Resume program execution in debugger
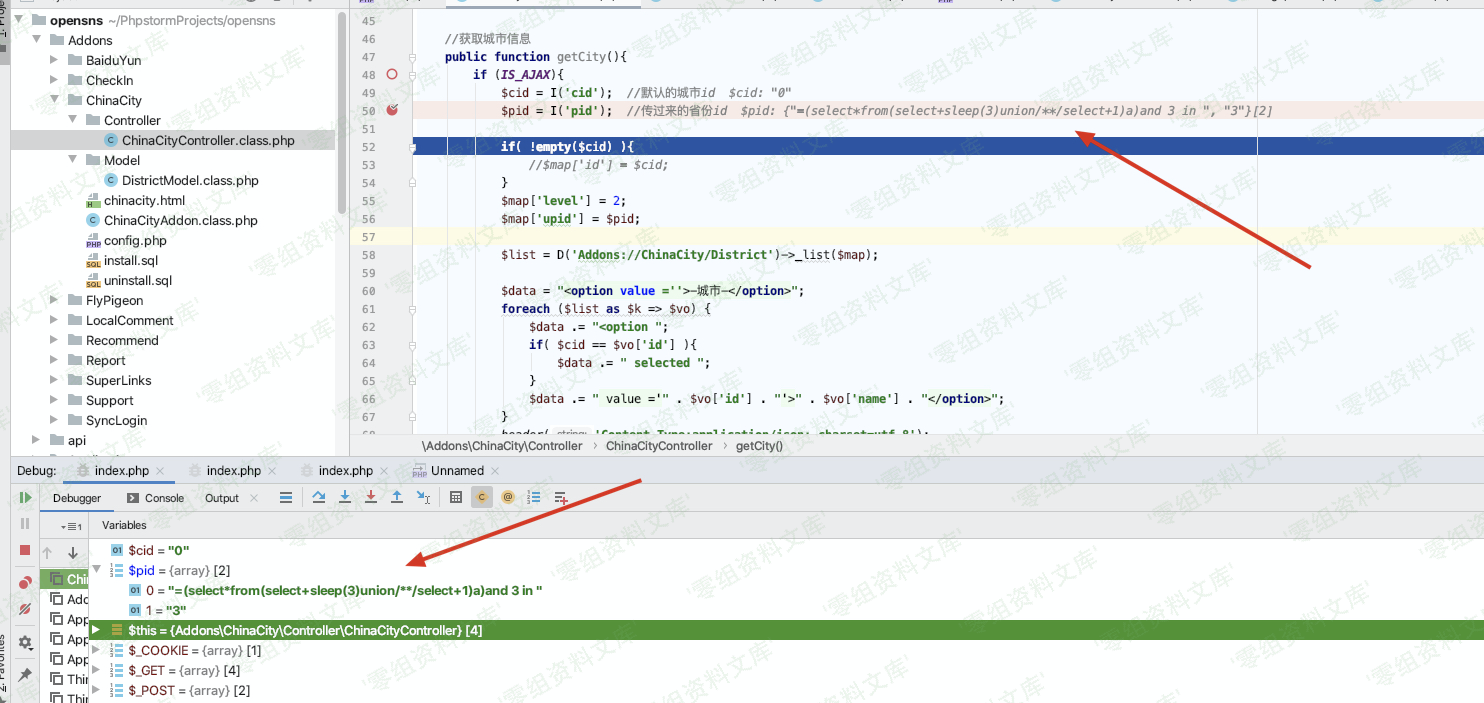1484x703 pixels. (x=25, y=498)
